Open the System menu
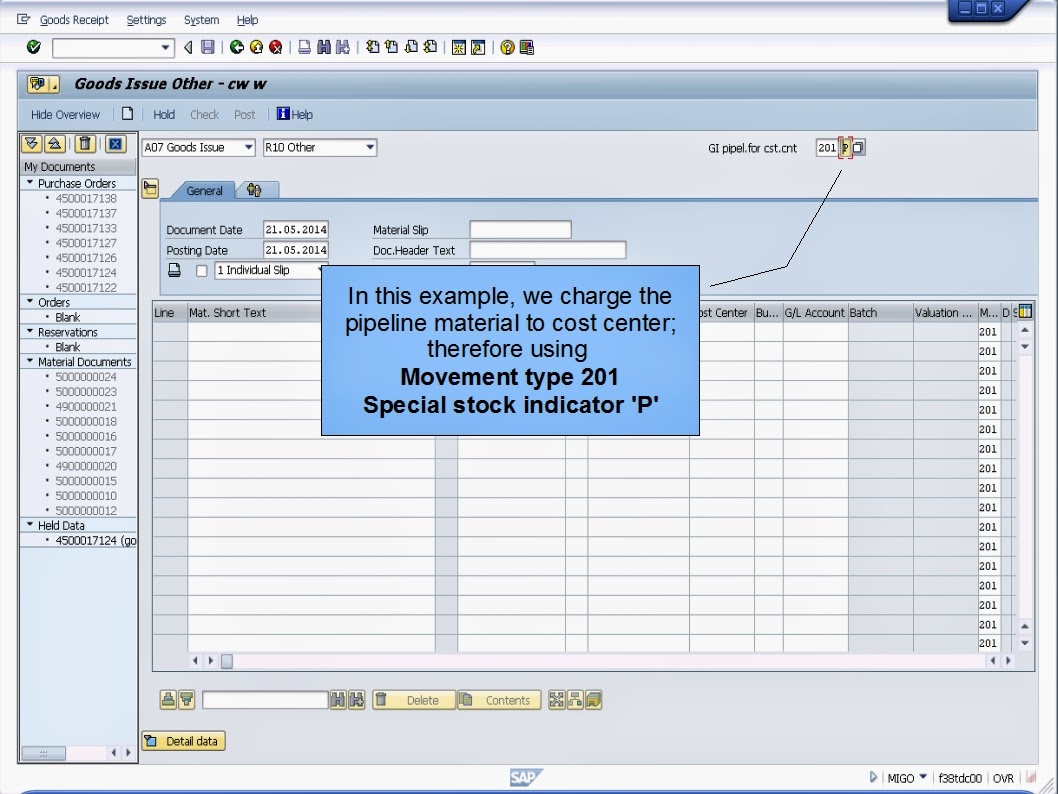The height and width of the screenshot is (794, 1058). coord(201,20)
